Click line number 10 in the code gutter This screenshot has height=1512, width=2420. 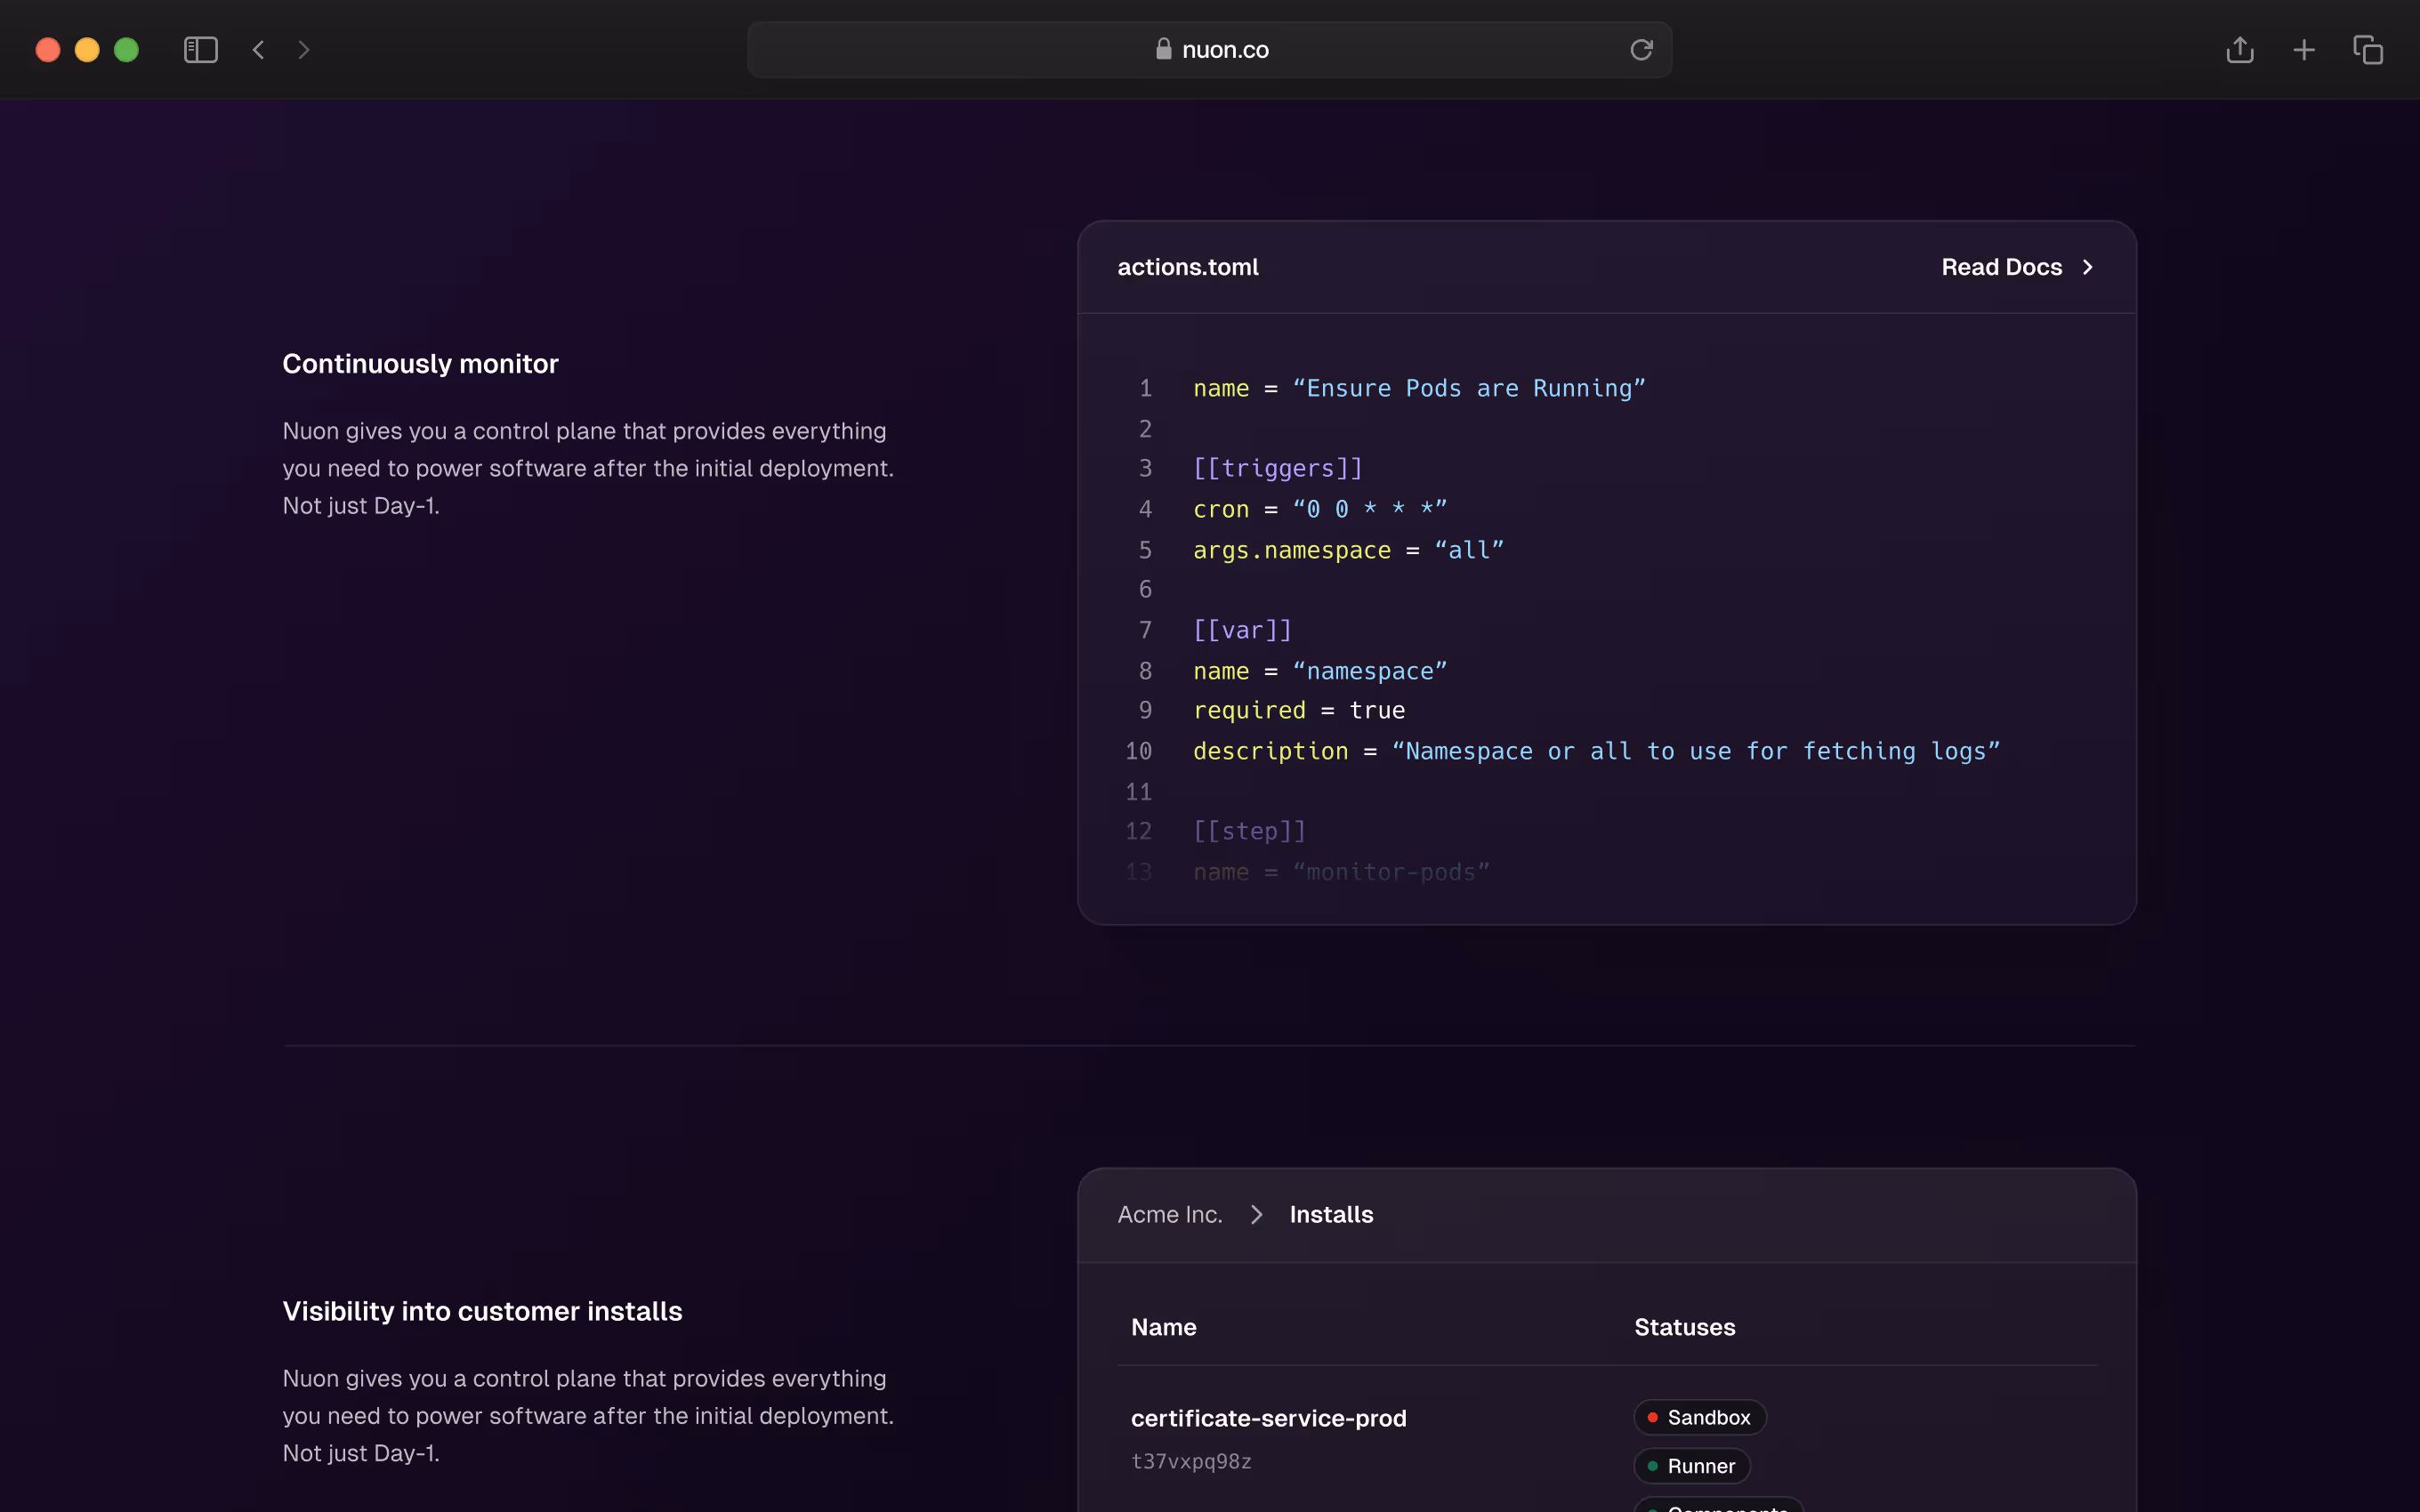click(x=1138, y=751)
